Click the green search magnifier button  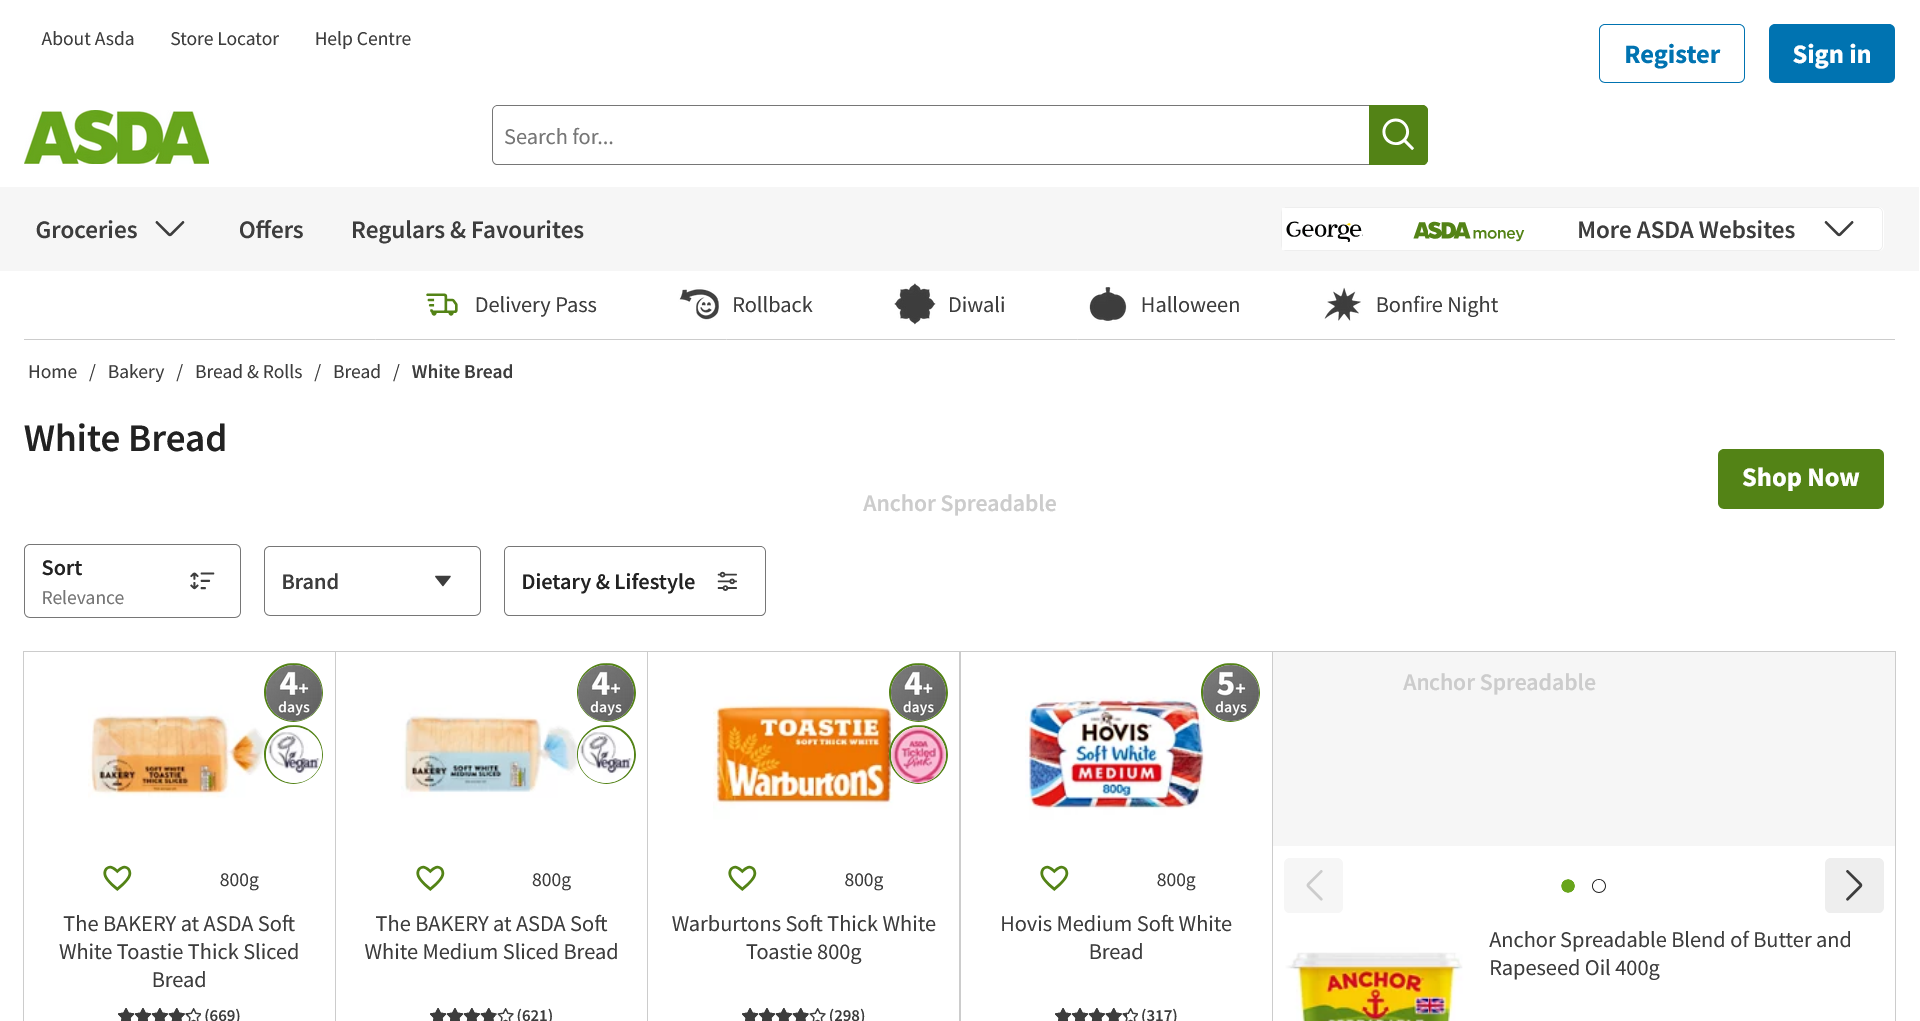(1397, 135)
